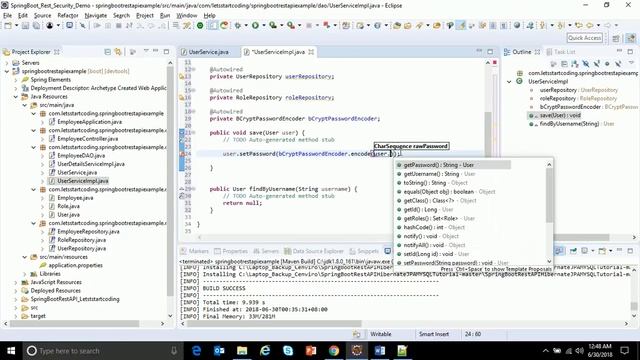
Task: Click the Boot Dashboard green circle icon
Action: [x=200, y=25]
